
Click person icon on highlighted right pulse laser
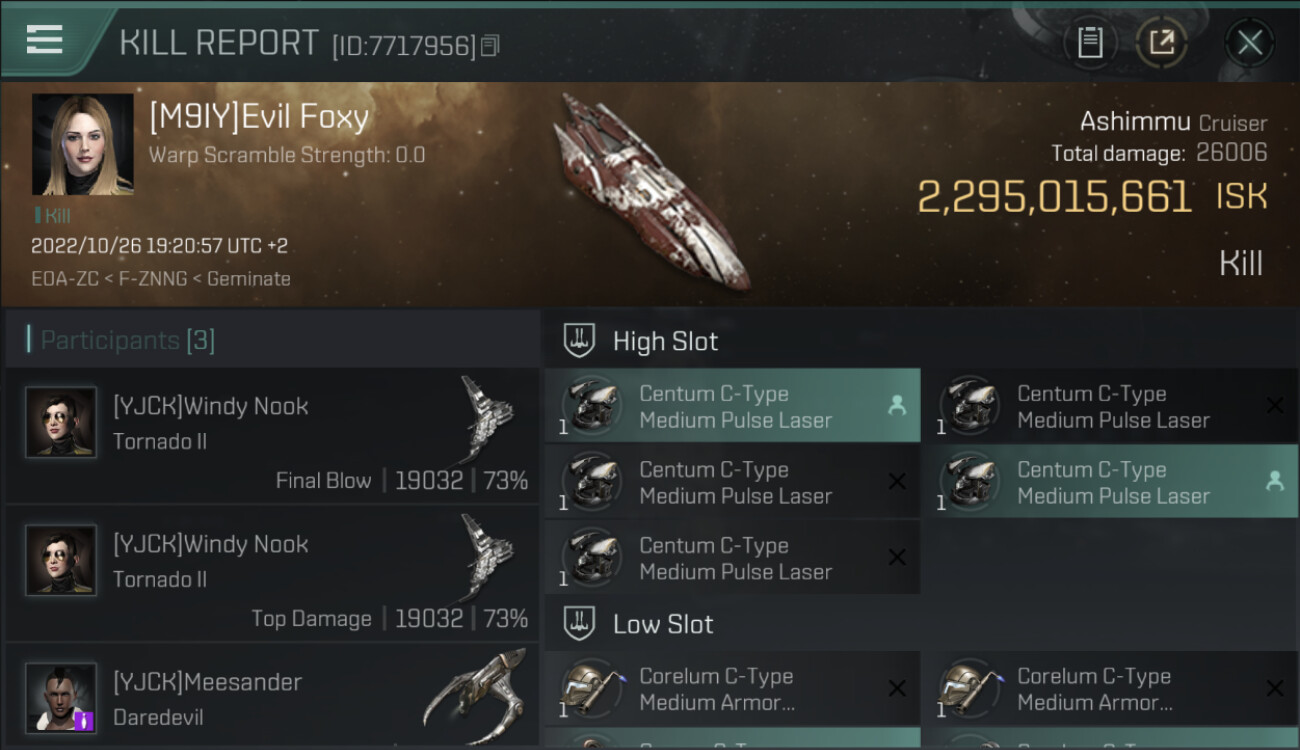point(1275,482)
